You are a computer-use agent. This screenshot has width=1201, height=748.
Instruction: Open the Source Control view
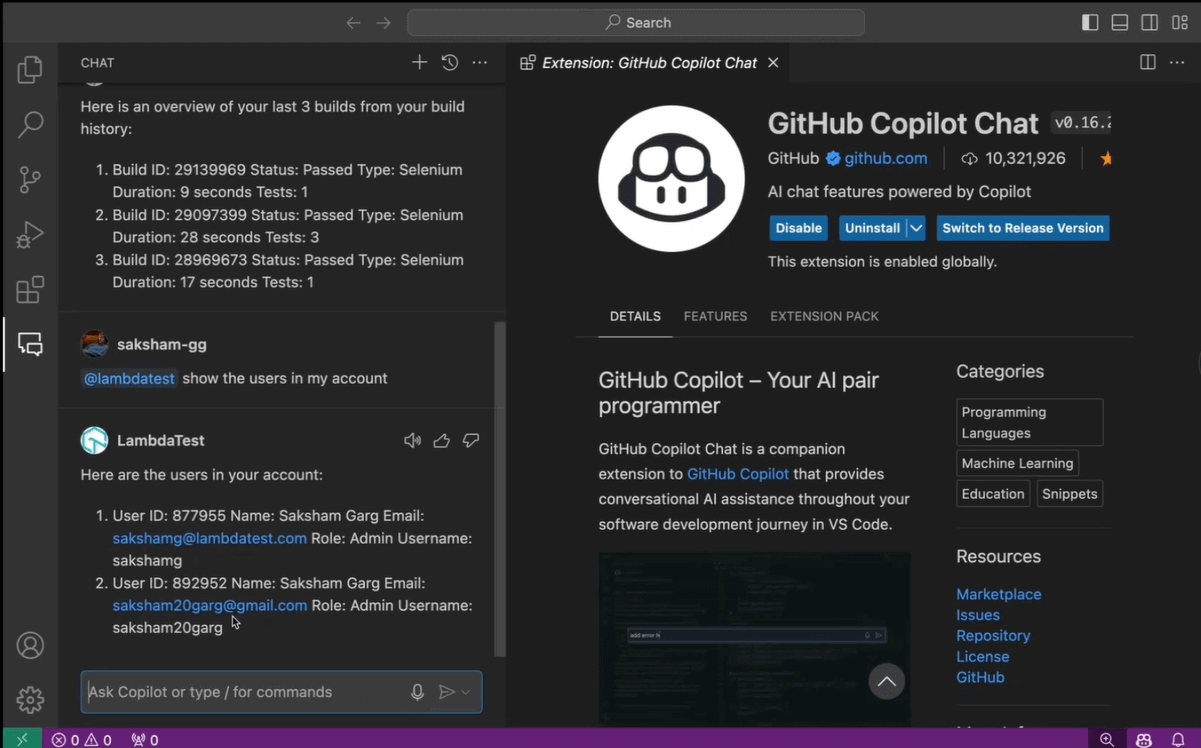30,180
